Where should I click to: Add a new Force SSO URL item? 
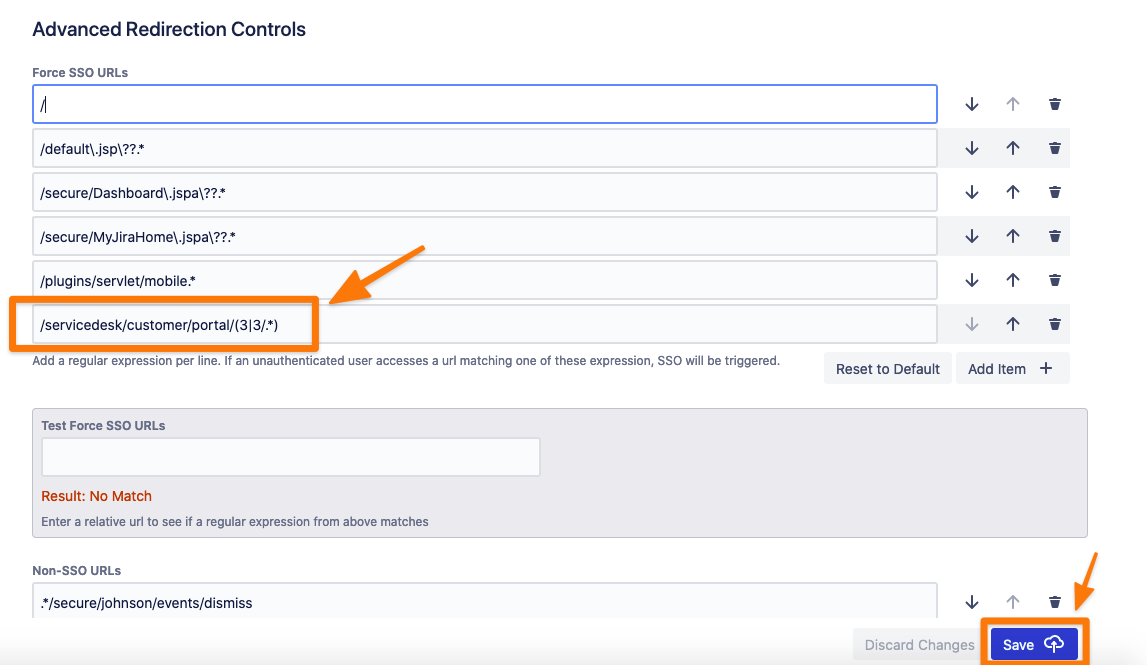pos(1011,369)
